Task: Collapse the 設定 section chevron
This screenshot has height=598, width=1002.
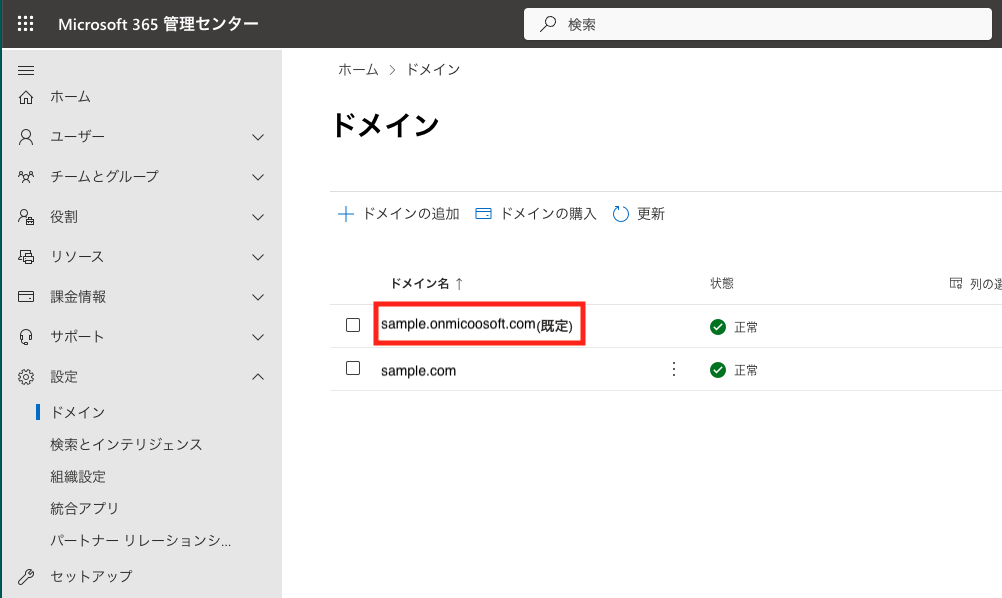Action: 258,377
